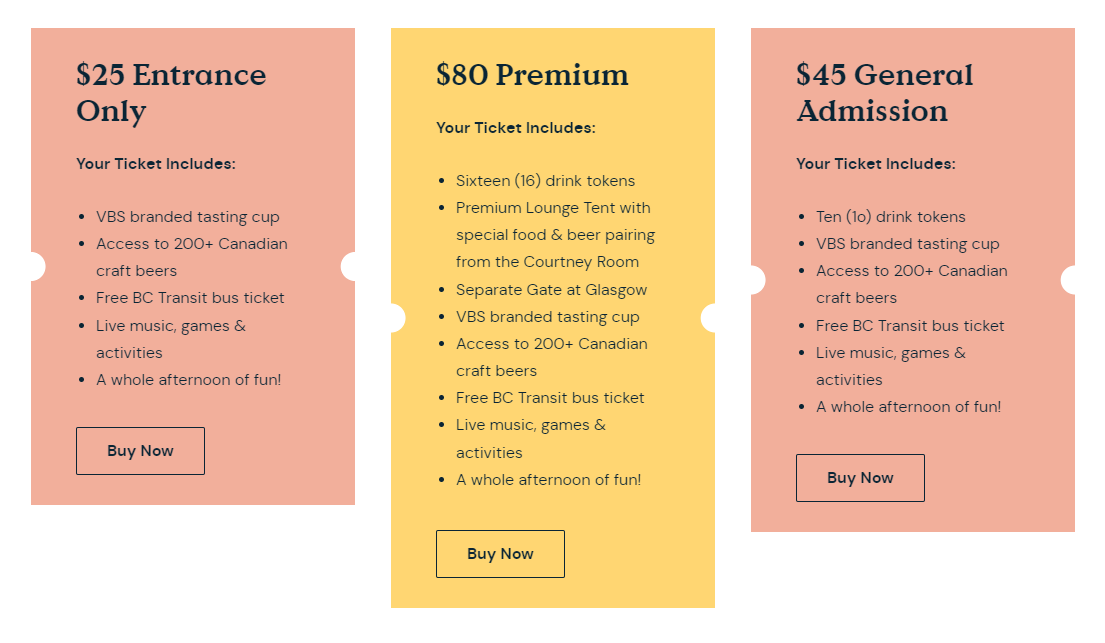
Task: Click 'A whole afternoon of fun!' in General Admission card
Action: [908, 407]
